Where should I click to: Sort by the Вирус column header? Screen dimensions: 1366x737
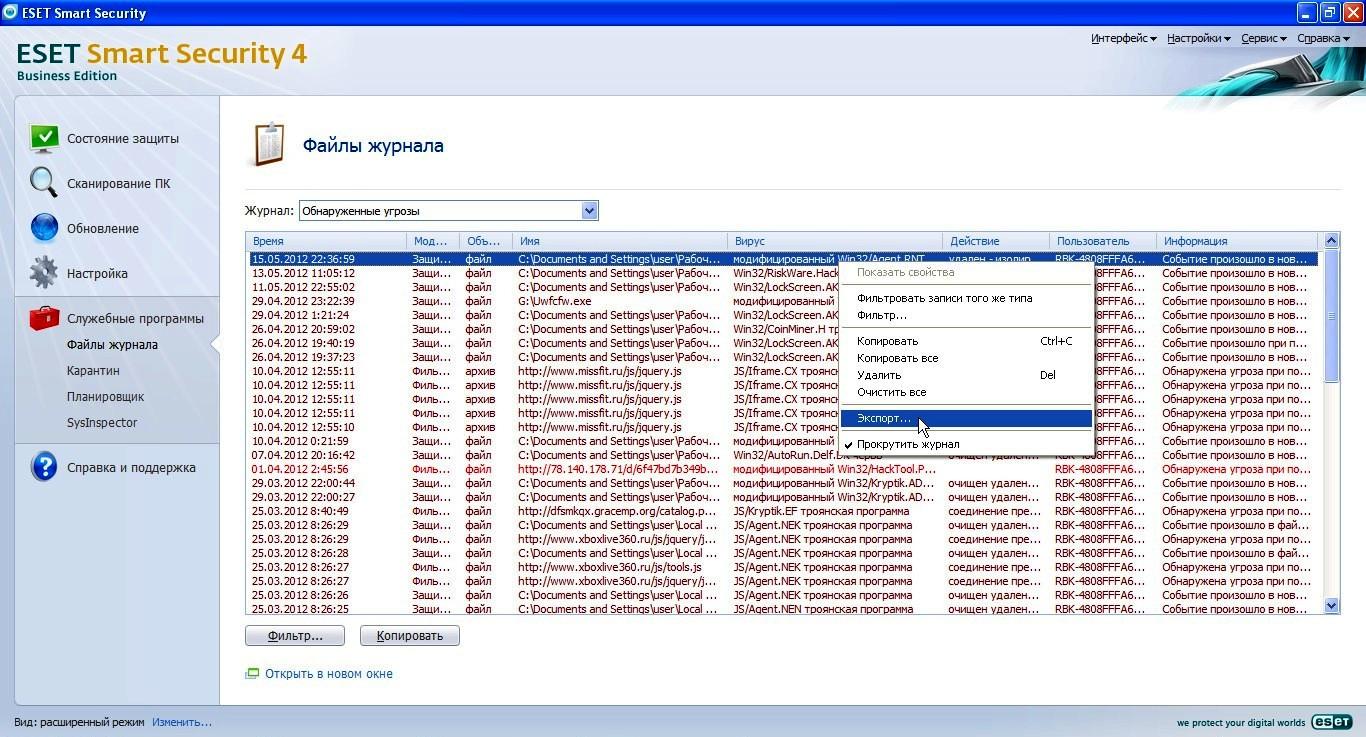835,241
